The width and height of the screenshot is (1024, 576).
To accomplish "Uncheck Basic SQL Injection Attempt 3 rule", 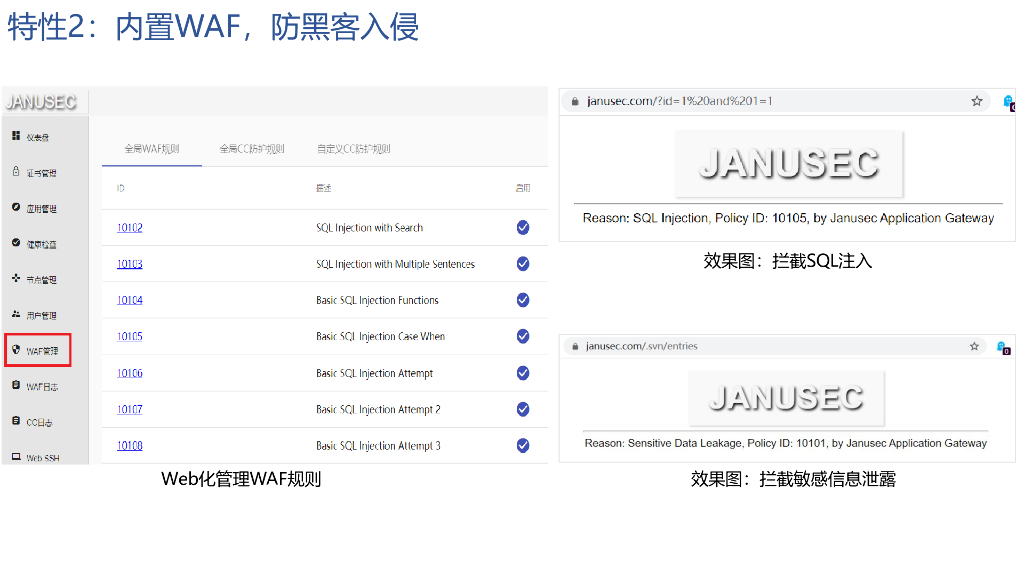I will (523, 445).
